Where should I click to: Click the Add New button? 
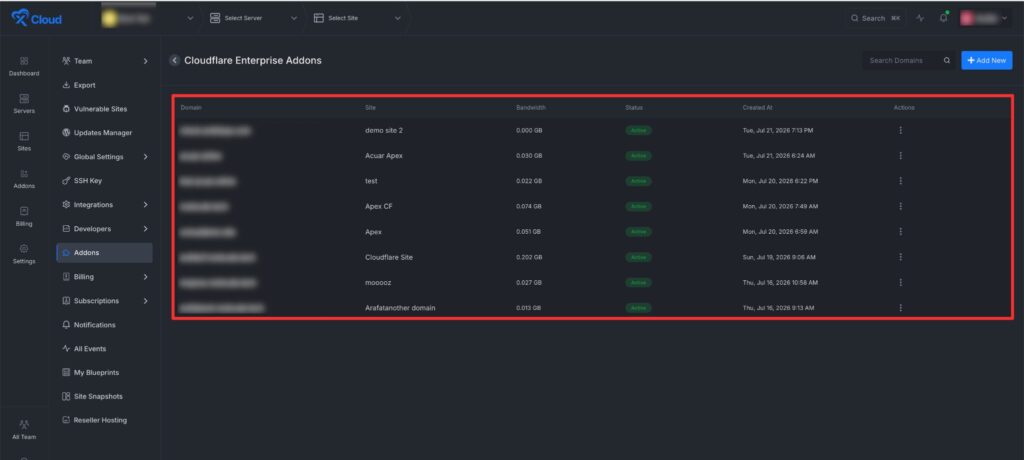[x=986, y=60]
